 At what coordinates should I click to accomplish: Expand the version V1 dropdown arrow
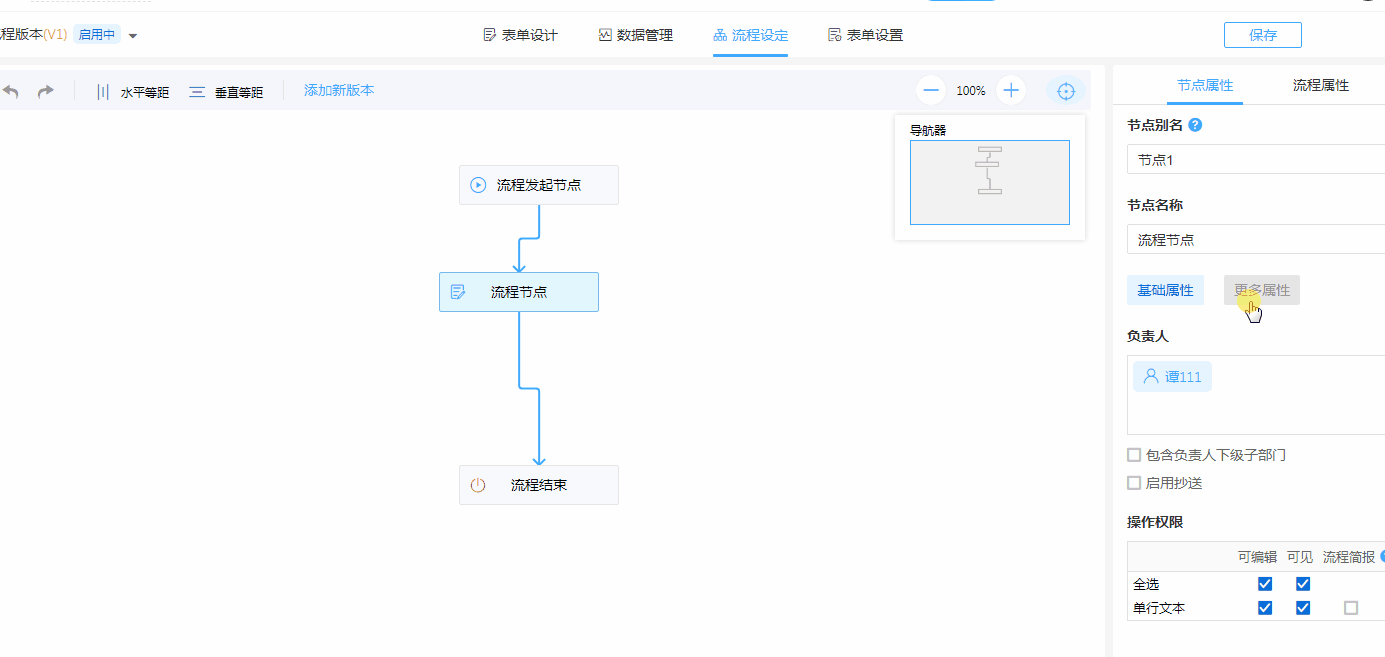pyautogui.click(x=133, y=36)
